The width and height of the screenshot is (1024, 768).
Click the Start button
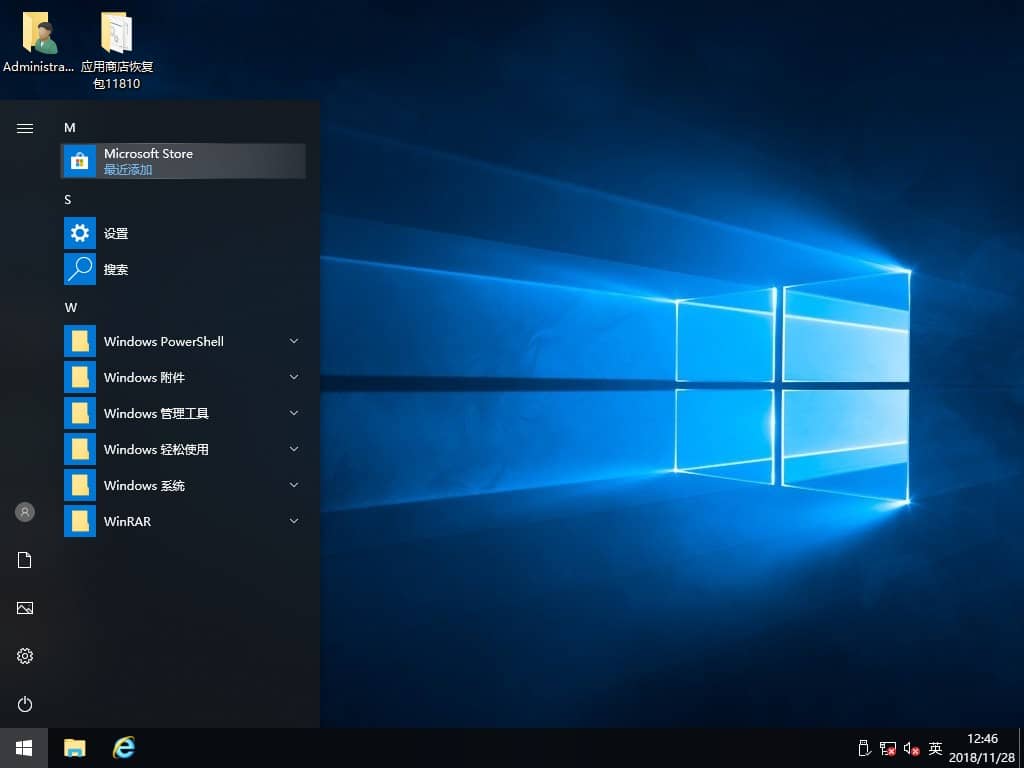(22, 747)
